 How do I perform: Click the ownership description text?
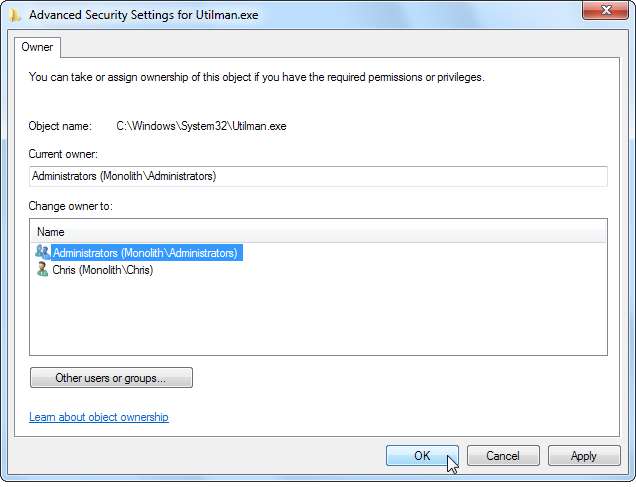tap(256, 77)
